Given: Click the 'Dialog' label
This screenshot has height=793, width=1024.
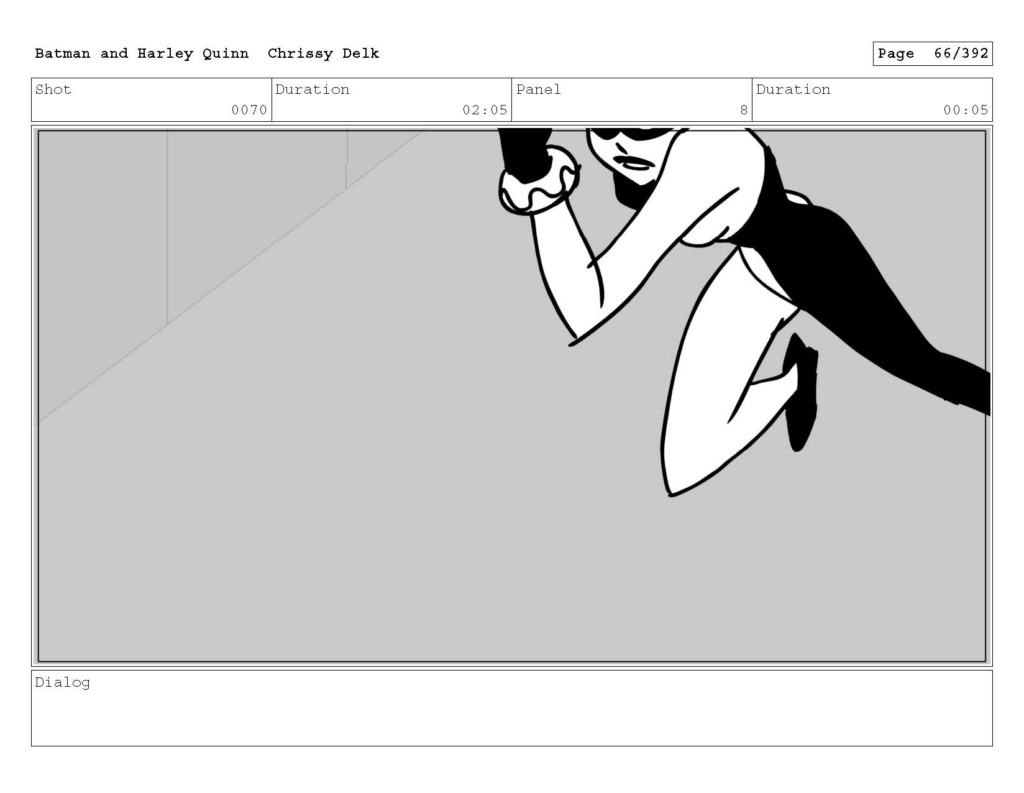Looking at the screenshot, I should tap(62, 683).
